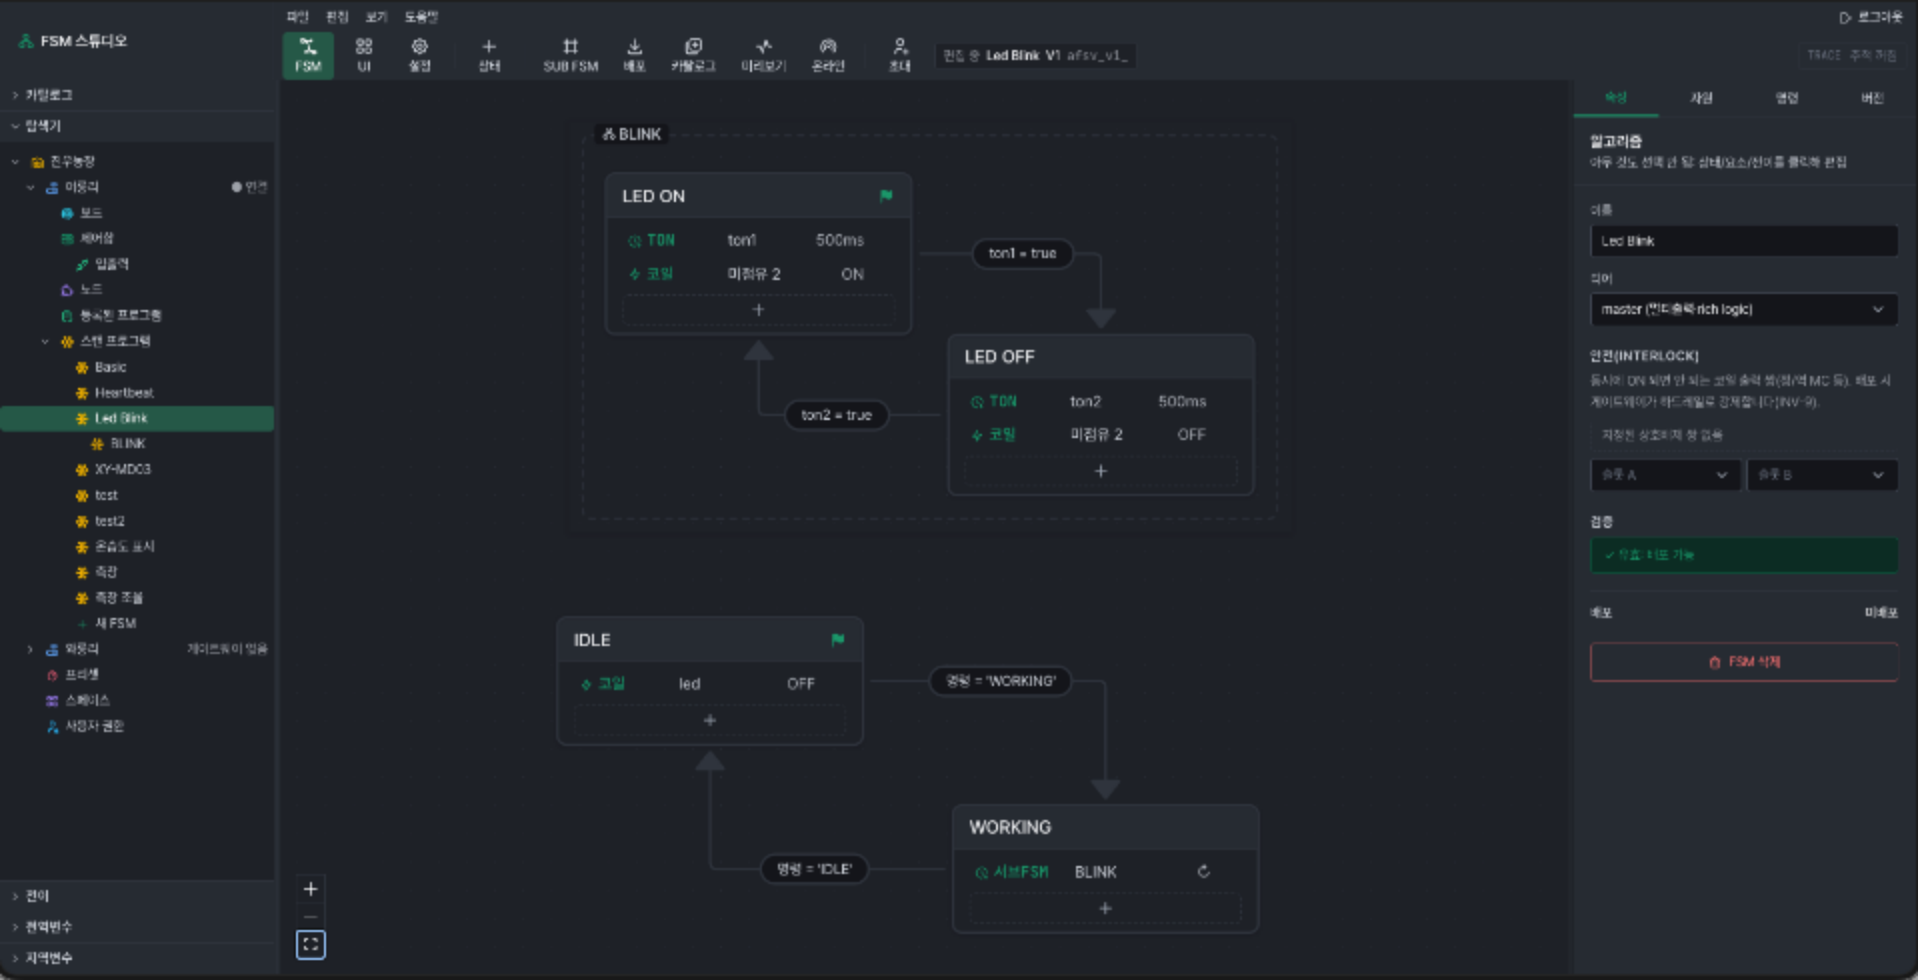Open the first menu in the menu bar
Image resolution: width=1918 pixels, height=980 pixels.
tap(298, 17)
